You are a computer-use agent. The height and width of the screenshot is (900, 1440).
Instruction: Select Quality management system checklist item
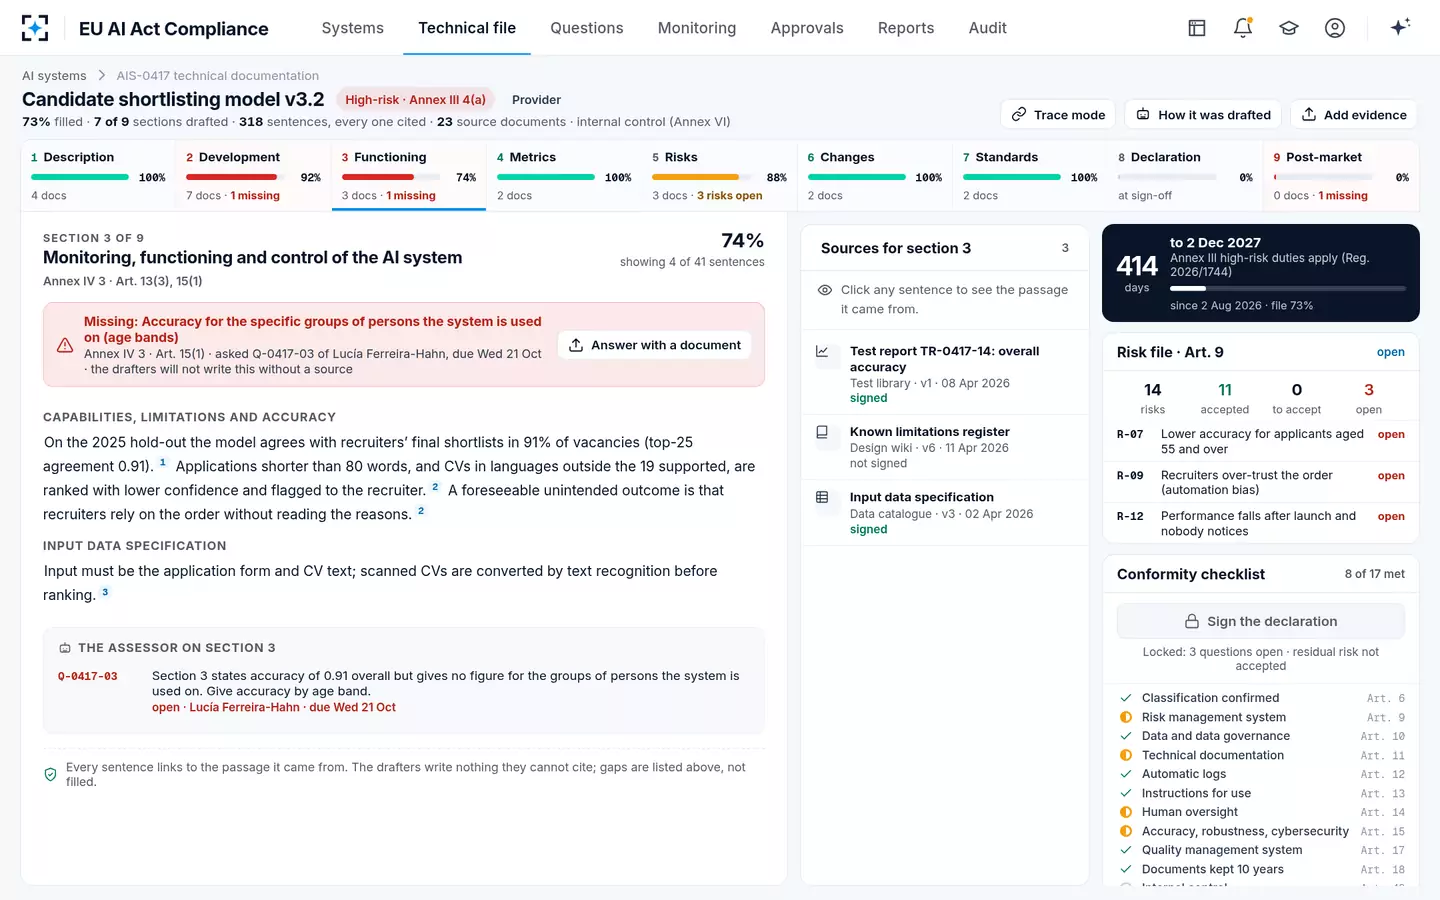click(x=1261, y=850)
